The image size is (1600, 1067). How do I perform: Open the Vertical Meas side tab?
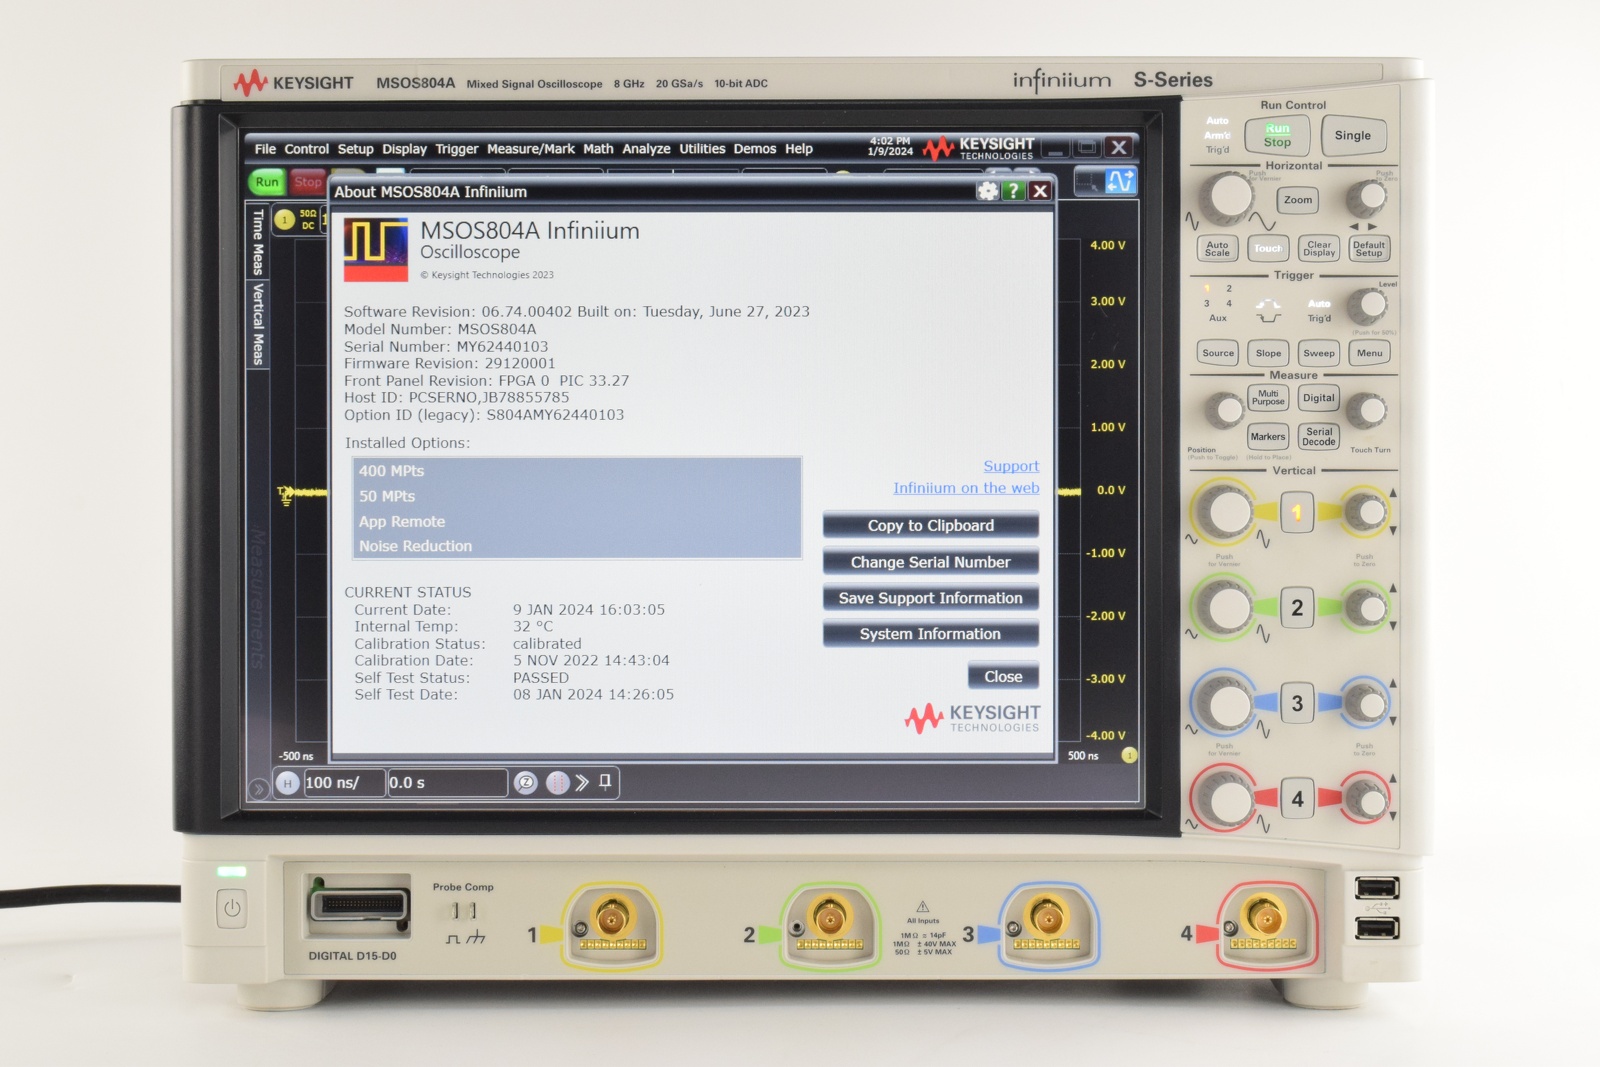pos(257,324)
